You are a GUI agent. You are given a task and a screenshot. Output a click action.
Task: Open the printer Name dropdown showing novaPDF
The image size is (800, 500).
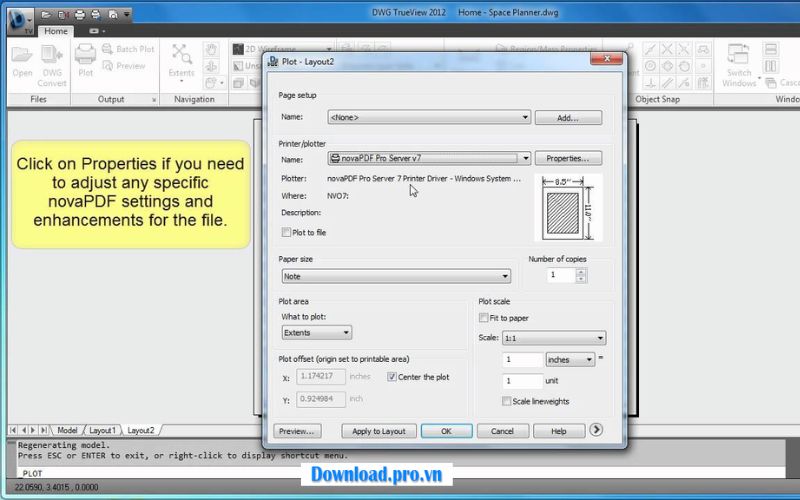429,158
